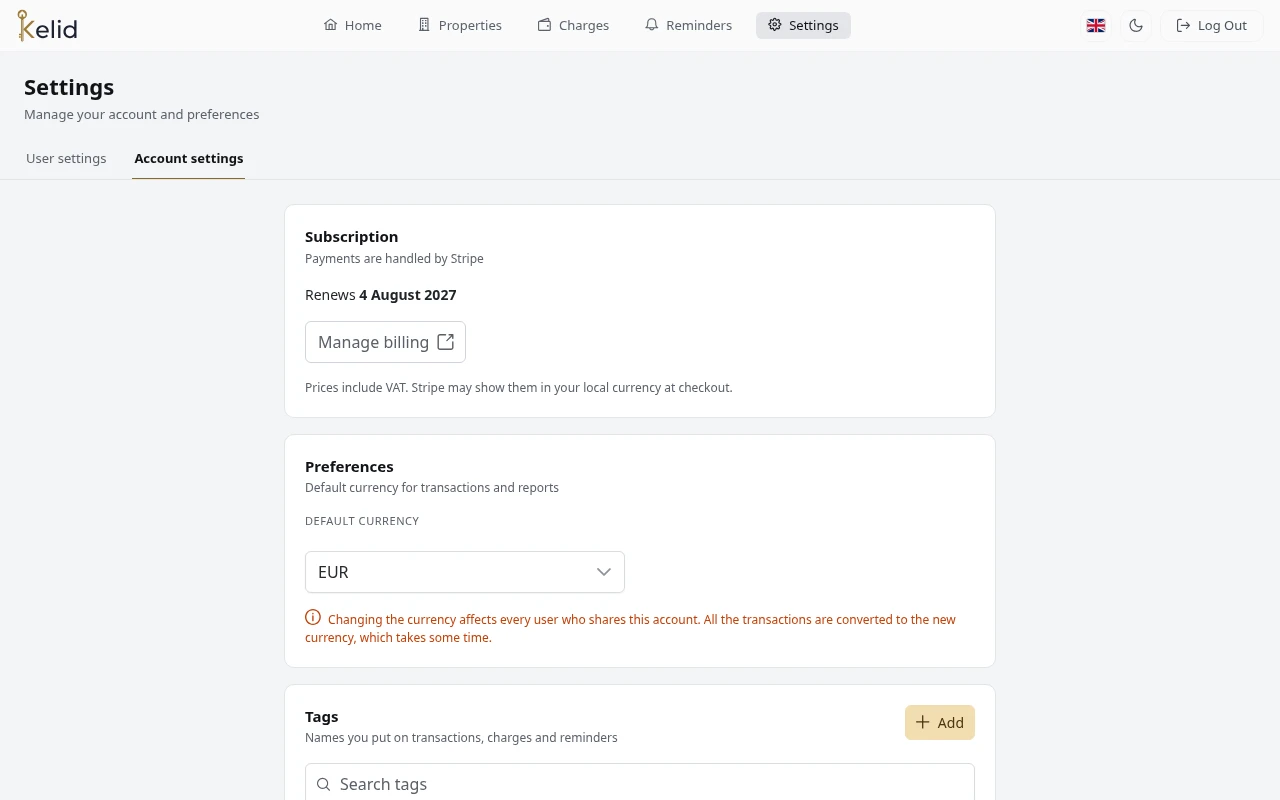
Task: Click the Log Out button
Action: (x=1212, y=26)
